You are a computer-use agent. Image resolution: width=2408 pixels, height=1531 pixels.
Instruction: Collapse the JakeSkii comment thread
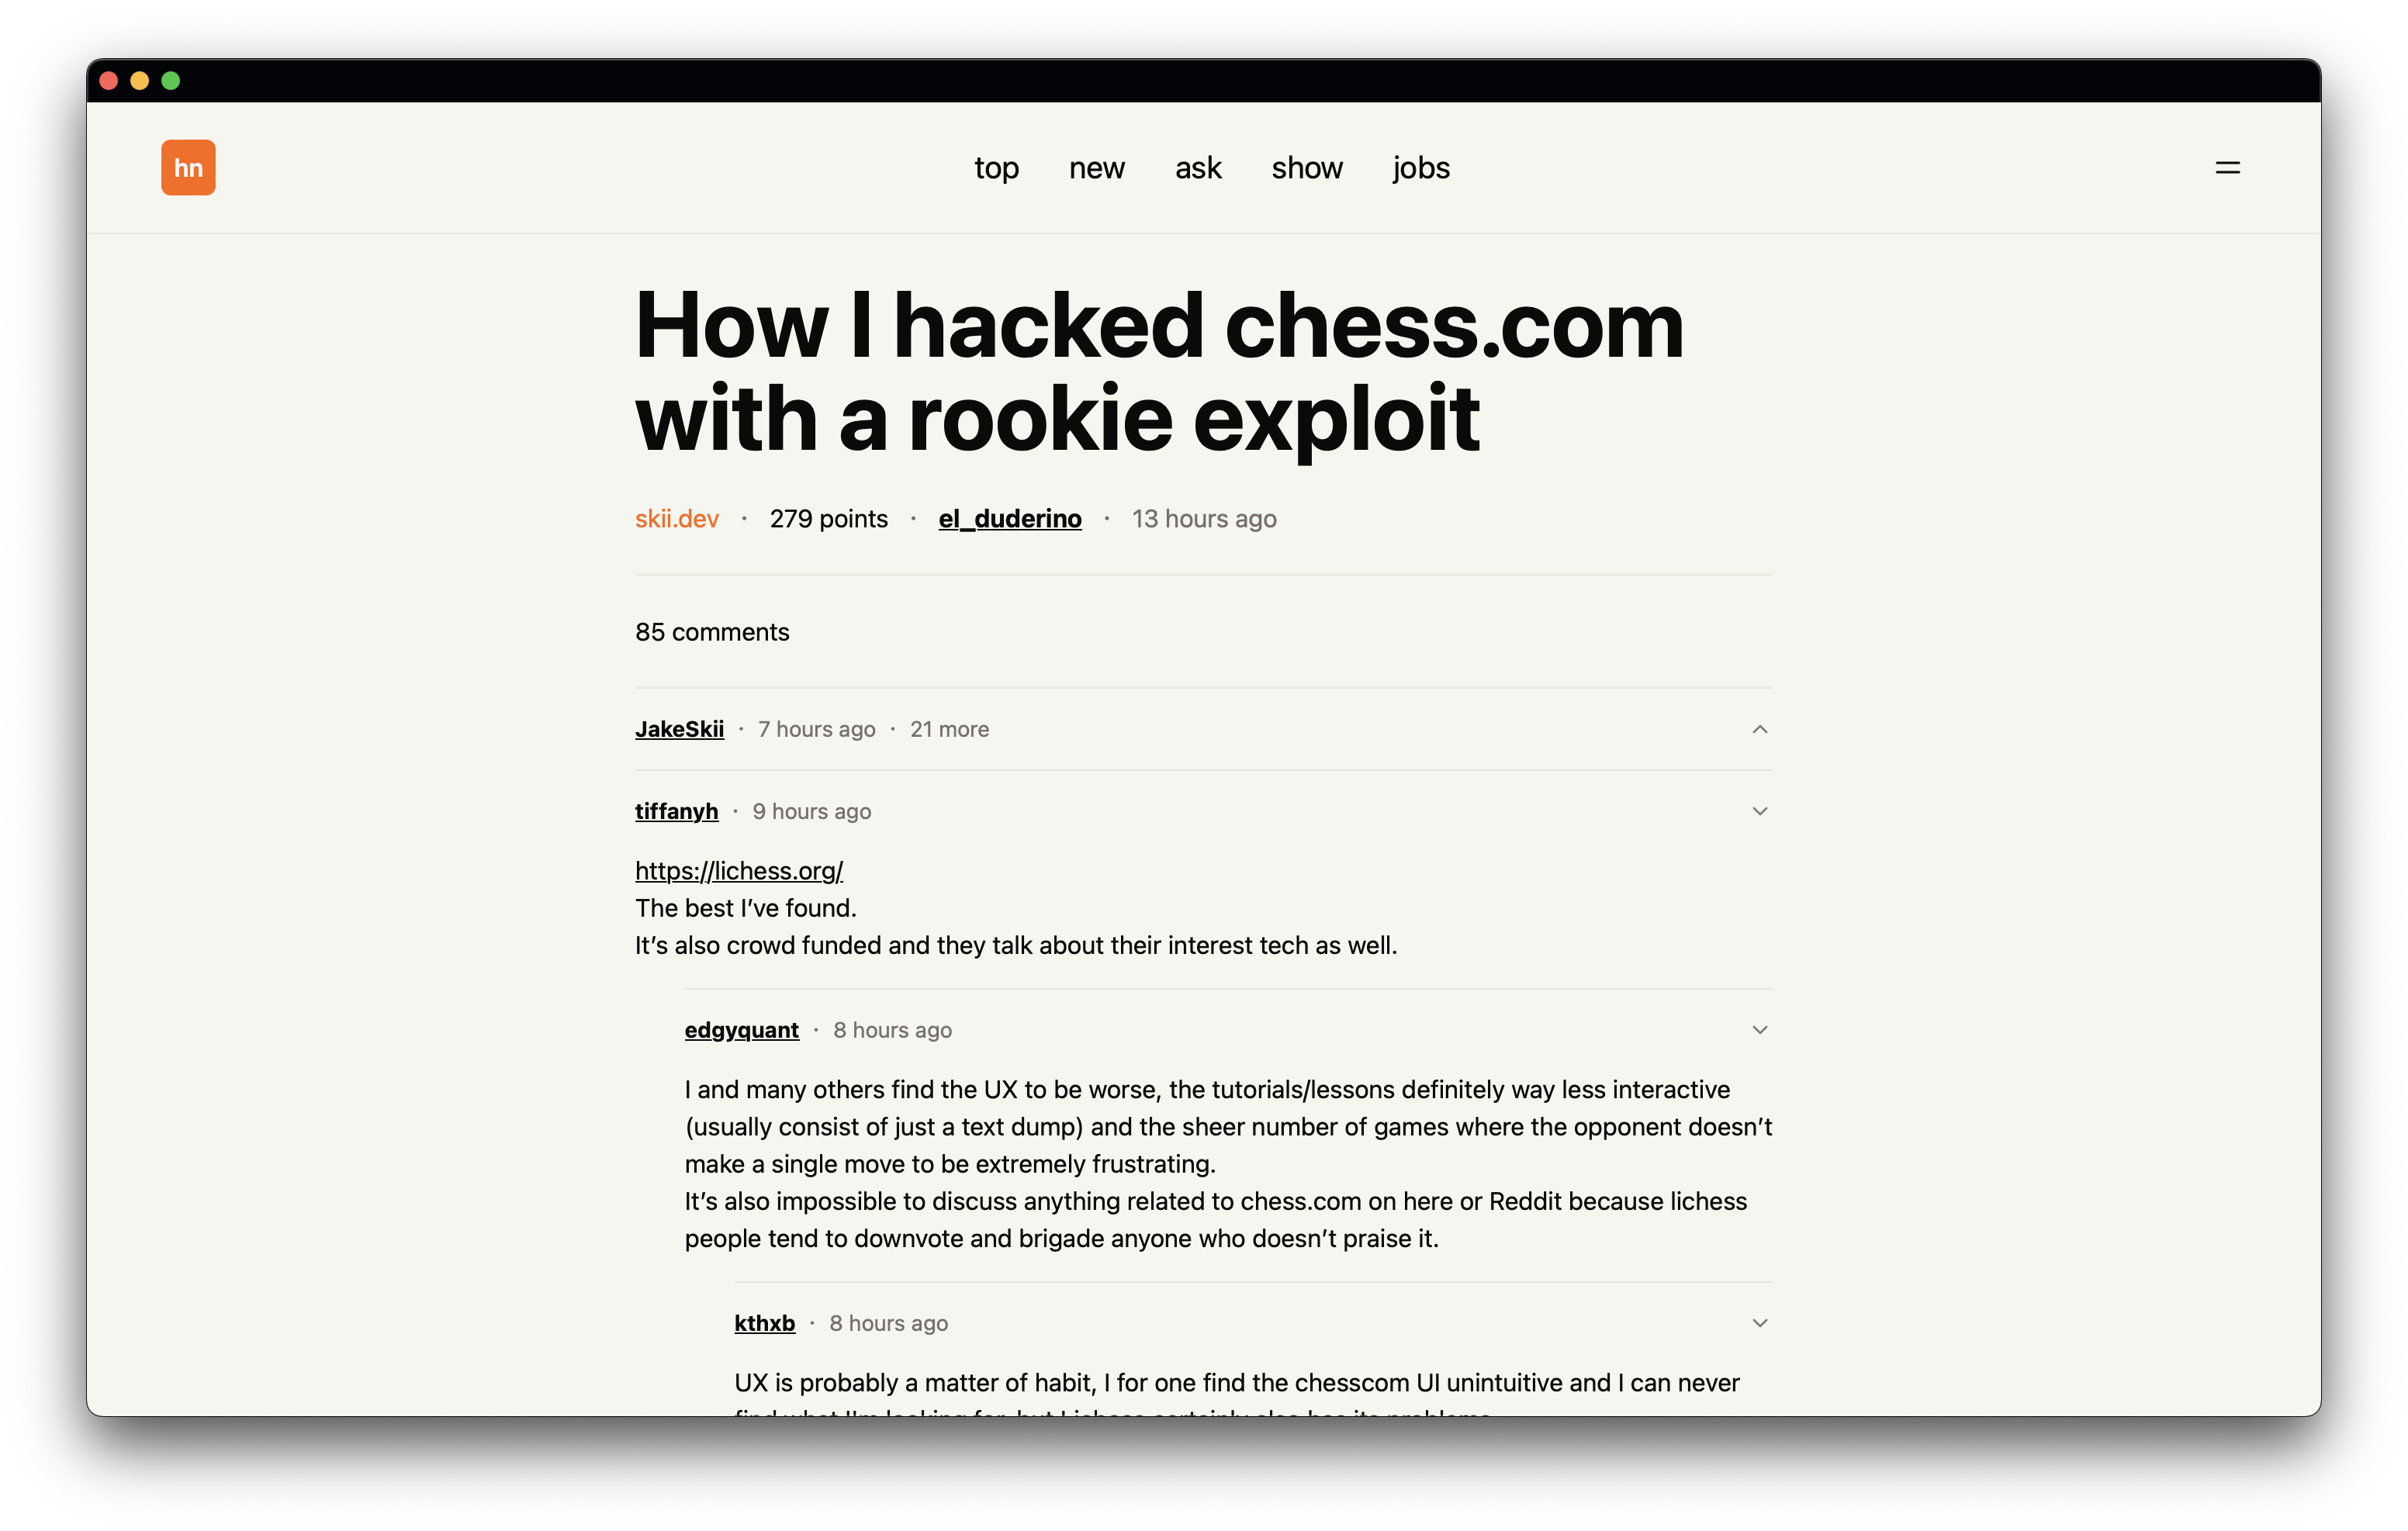1760,727
